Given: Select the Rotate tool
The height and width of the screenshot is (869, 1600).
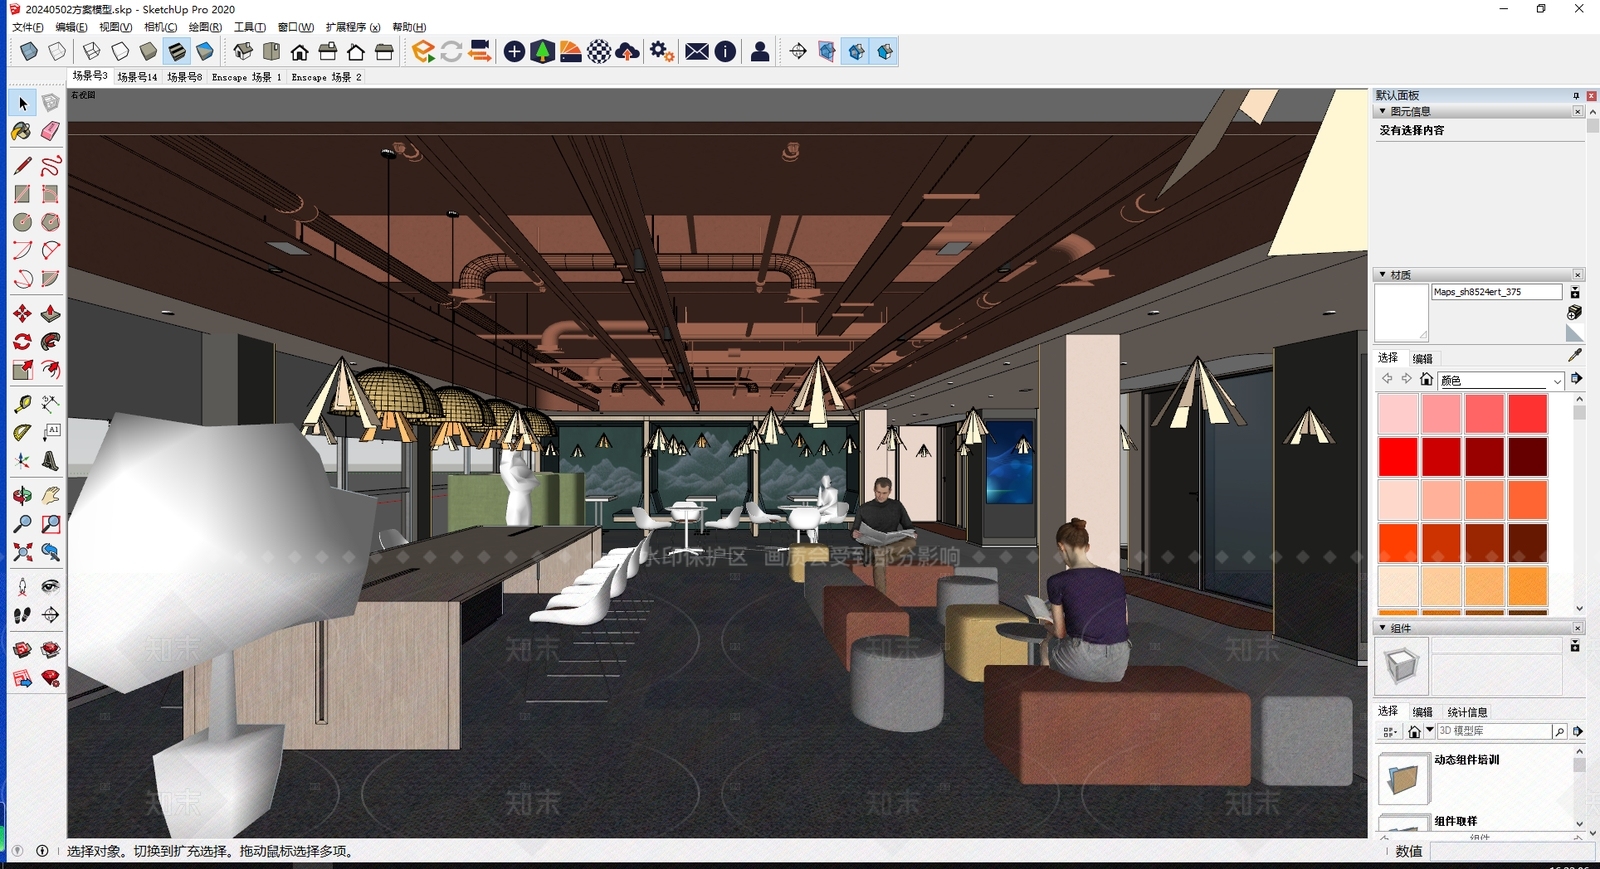Looking at the screenshot, I should [22, 342].
